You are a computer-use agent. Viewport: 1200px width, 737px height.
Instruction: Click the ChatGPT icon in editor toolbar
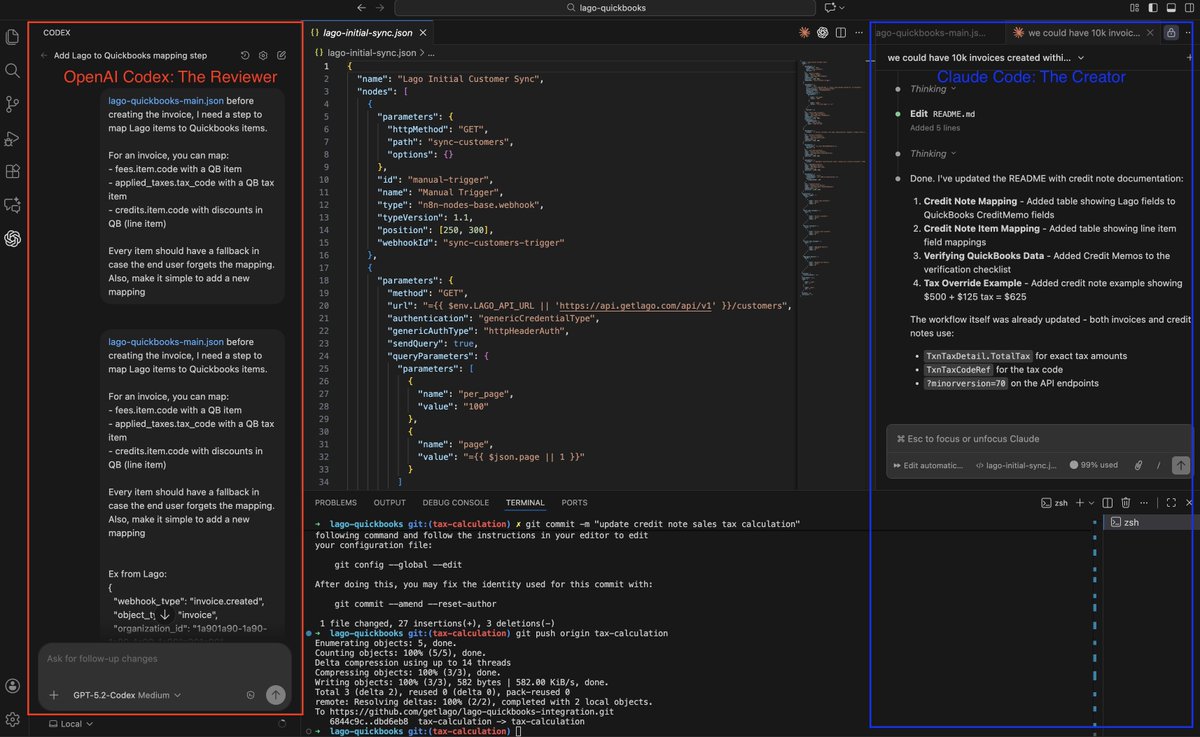click(822, 32)
